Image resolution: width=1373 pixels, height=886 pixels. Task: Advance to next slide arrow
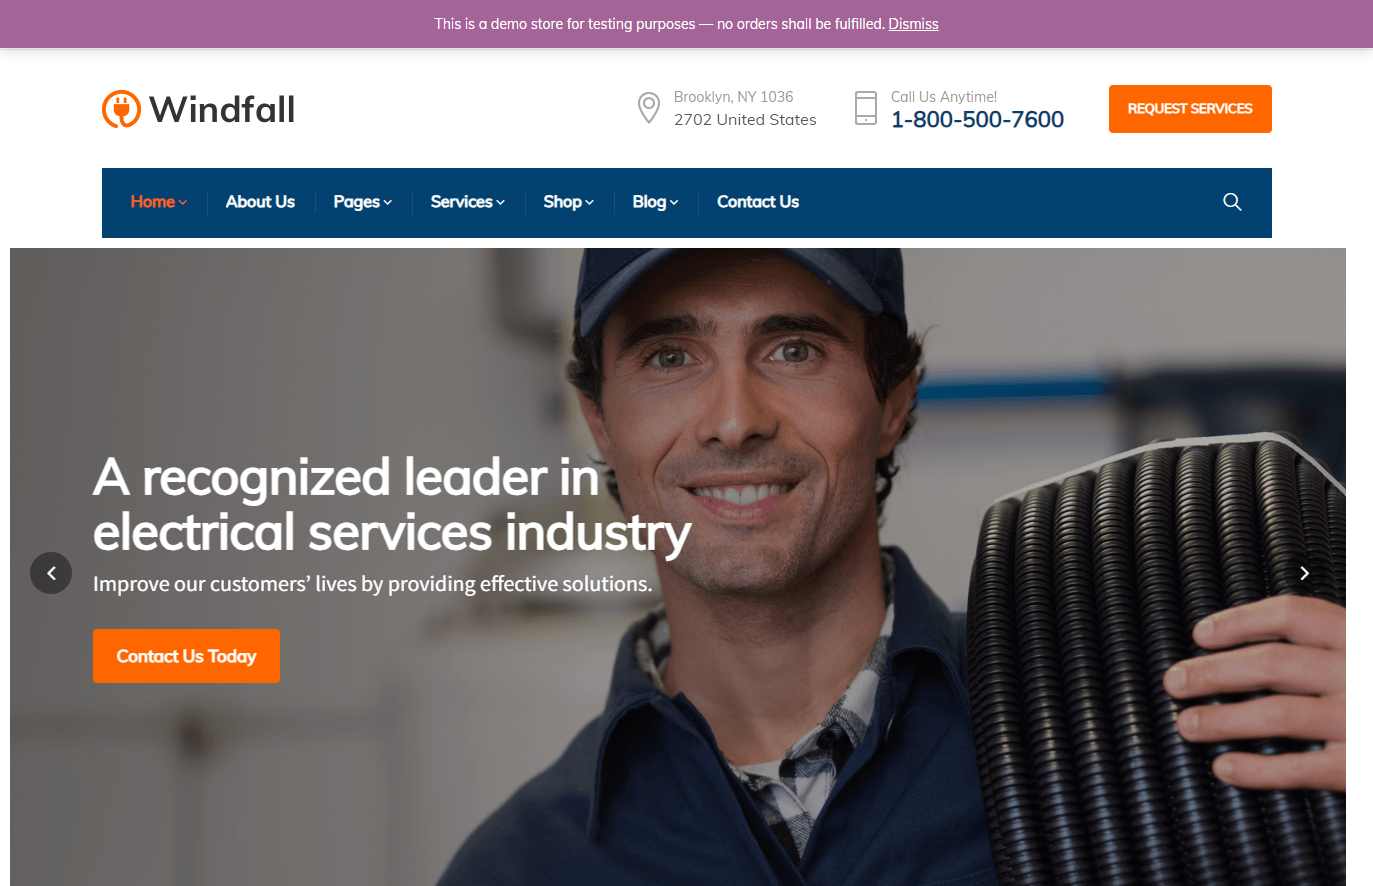click(1304, 573)
